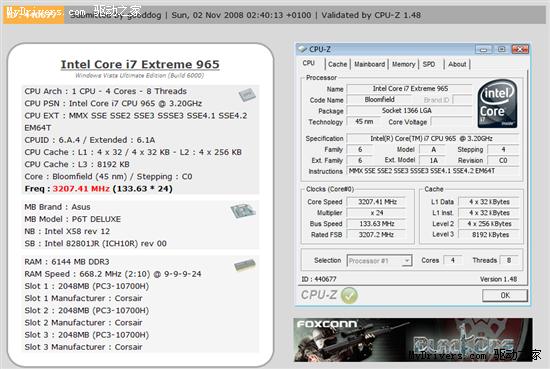Click the Cores value 4
Viewport: 550px width, 369px height.
coord(453,260)
